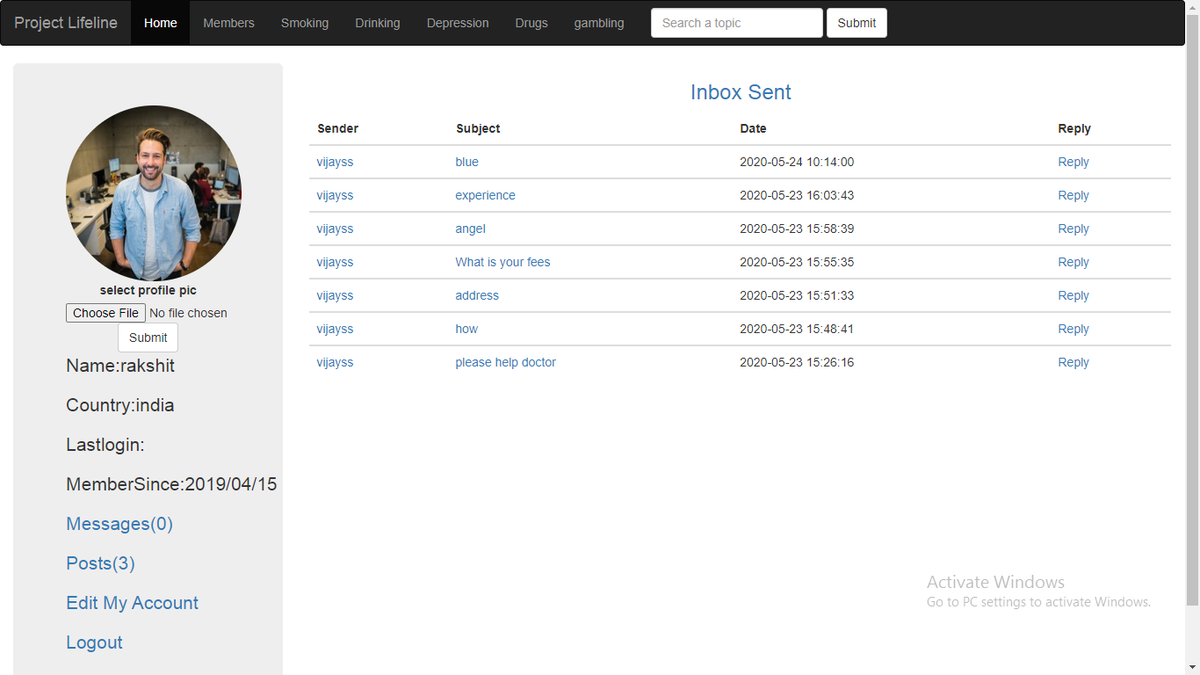Reply to the 'please help doctor' message
The height and width of the screenshot is (675, 1200).
[1073, 363]
